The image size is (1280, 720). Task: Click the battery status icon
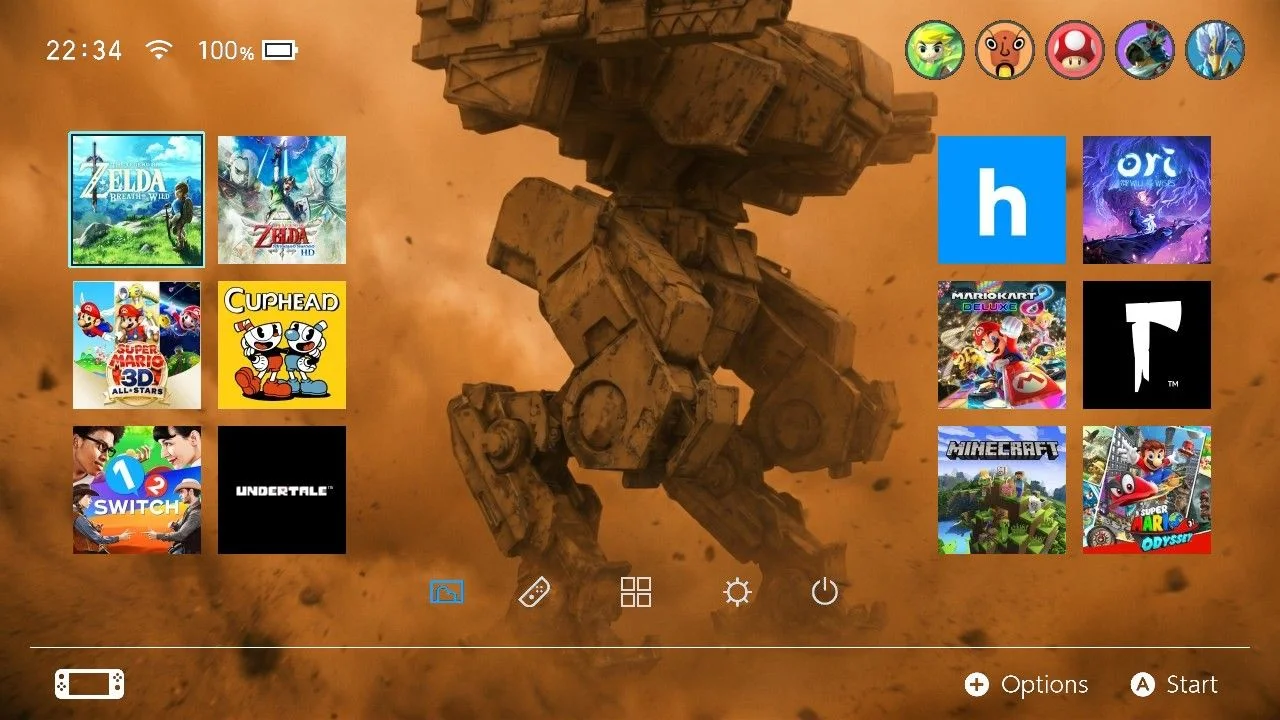pos(280,50)
